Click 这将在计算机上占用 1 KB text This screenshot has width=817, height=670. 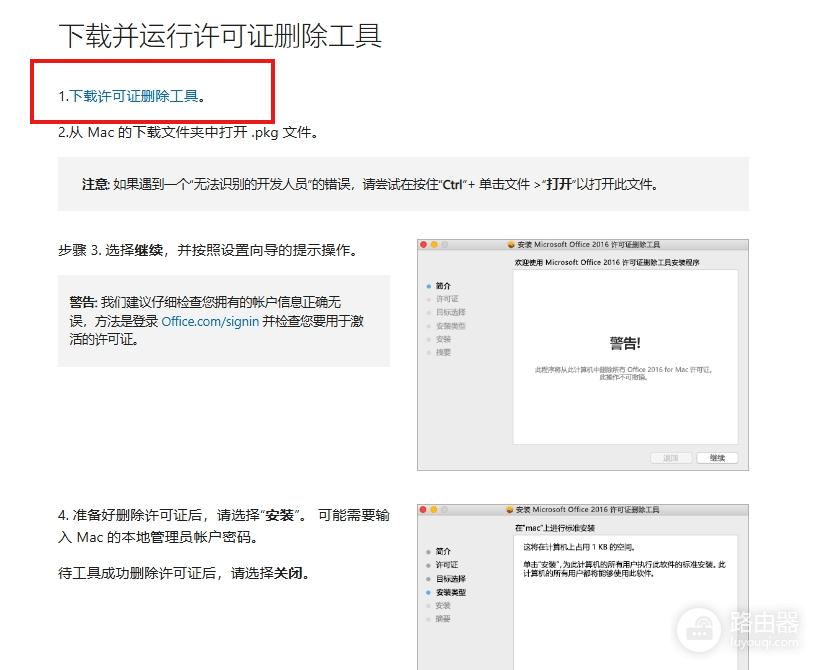[x=579, y=547]
